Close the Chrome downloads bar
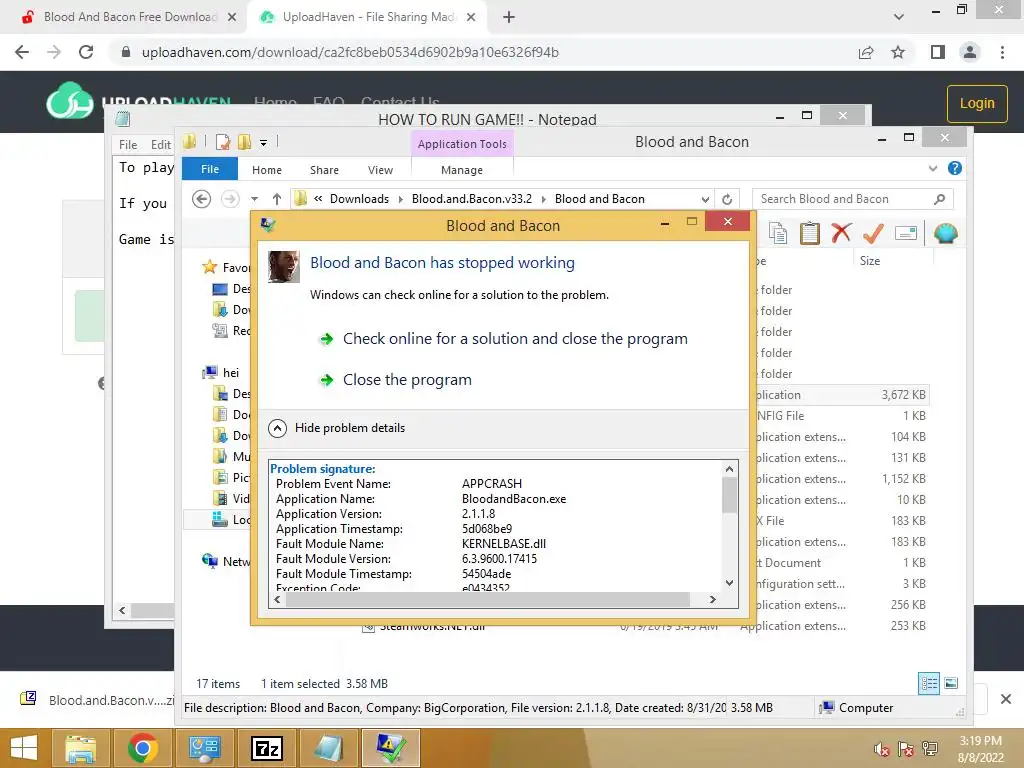Screen dimensions: 1024x768 point(1006,699)
